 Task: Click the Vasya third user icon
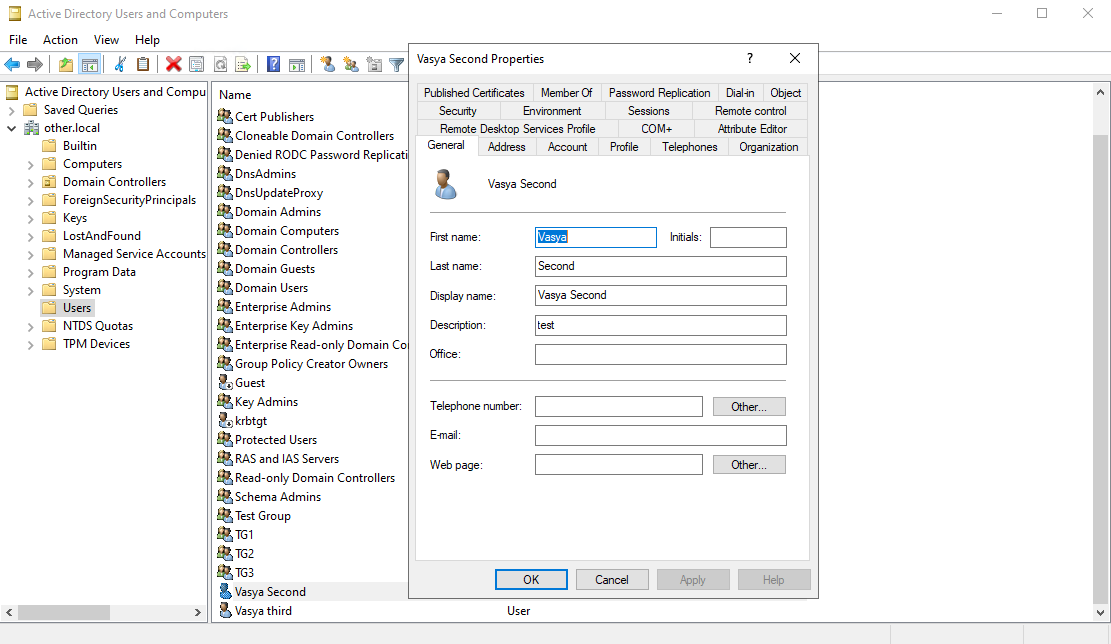tap(225, 610)
